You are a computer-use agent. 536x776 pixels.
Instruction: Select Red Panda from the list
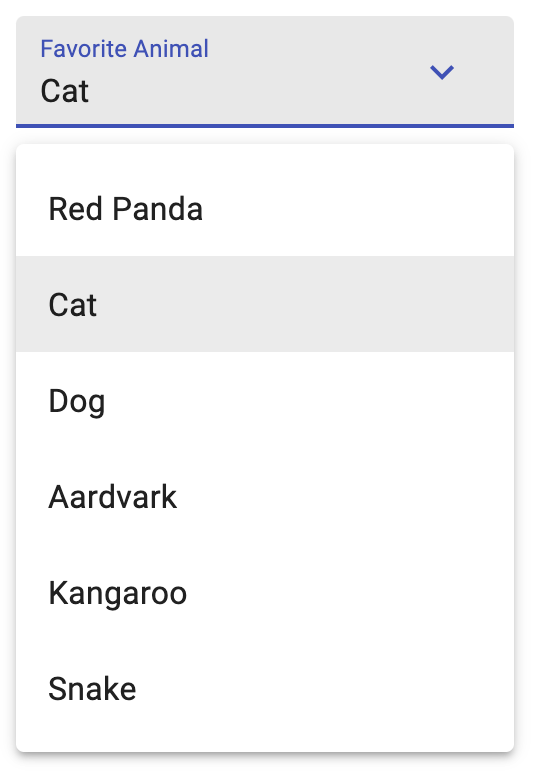pos(265,208)
